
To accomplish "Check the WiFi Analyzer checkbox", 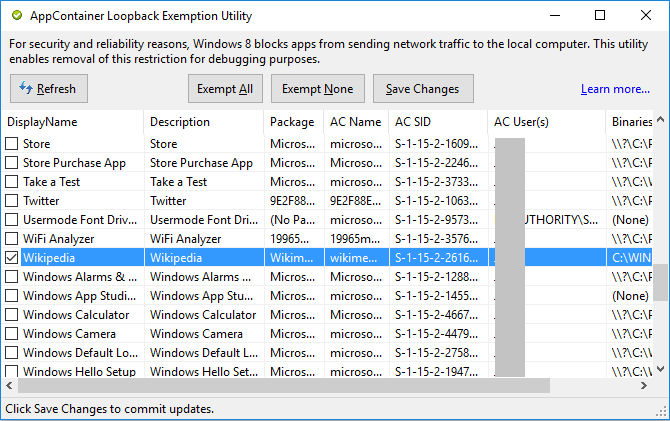I will coord(12,239).
